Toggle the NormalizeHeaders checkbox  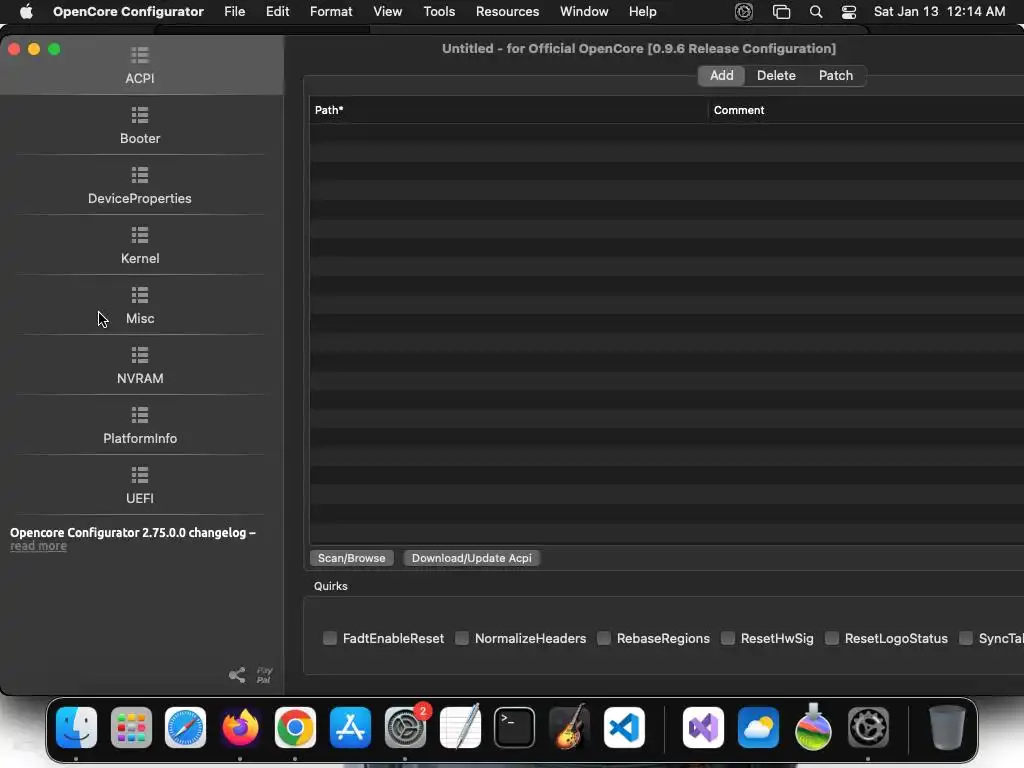[462, 638]
